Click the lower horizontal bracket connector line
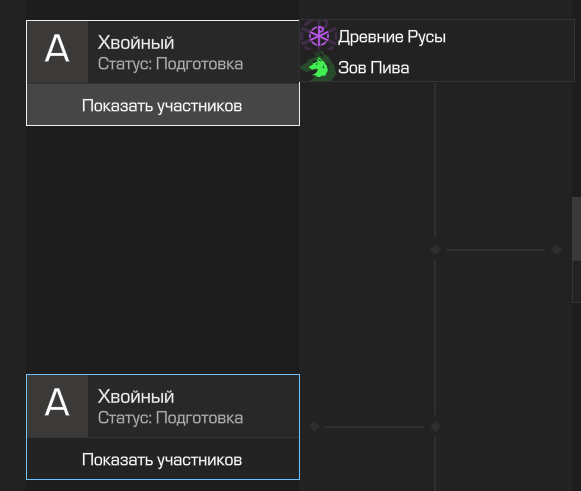This screenshot has height=491, width=581. tap(375, 427)
